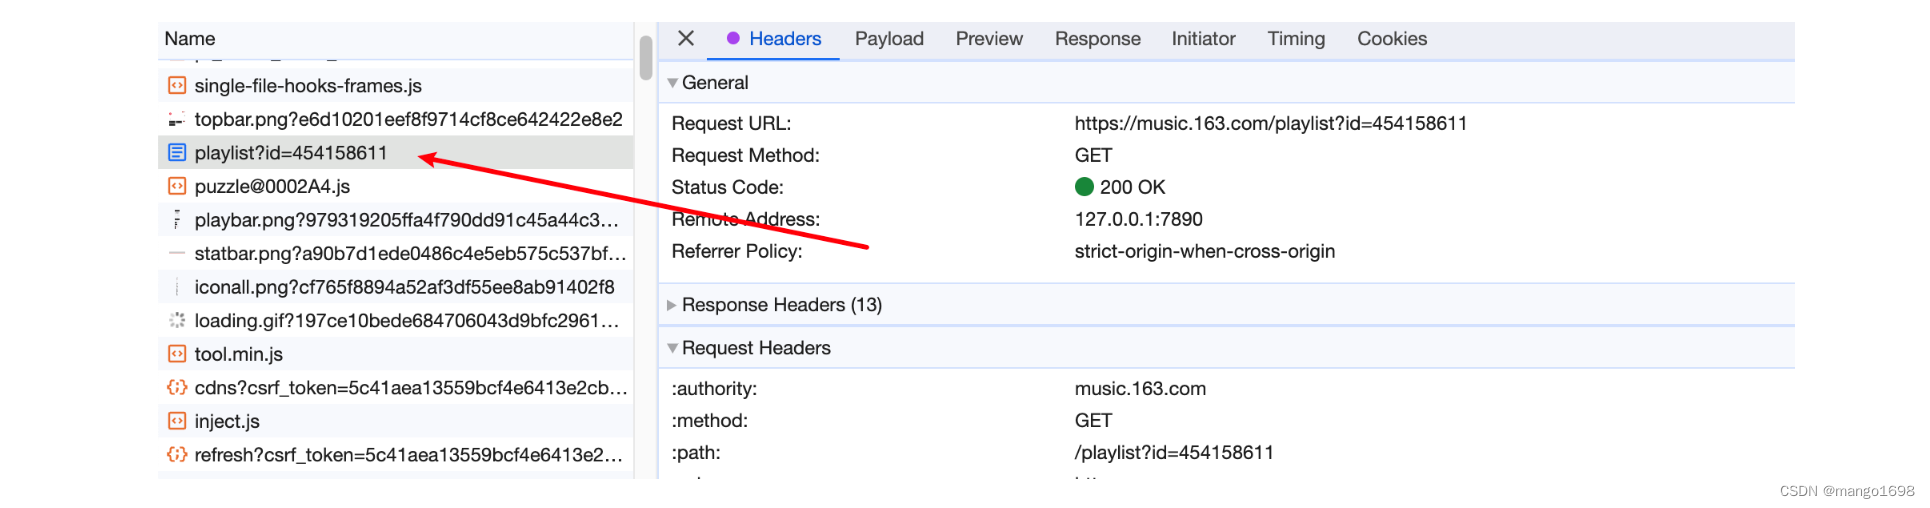Viewport: 1930px width, 508px height.
Task: Click the spinner icon beside loading.gif
Action: (x=177, y=321)
